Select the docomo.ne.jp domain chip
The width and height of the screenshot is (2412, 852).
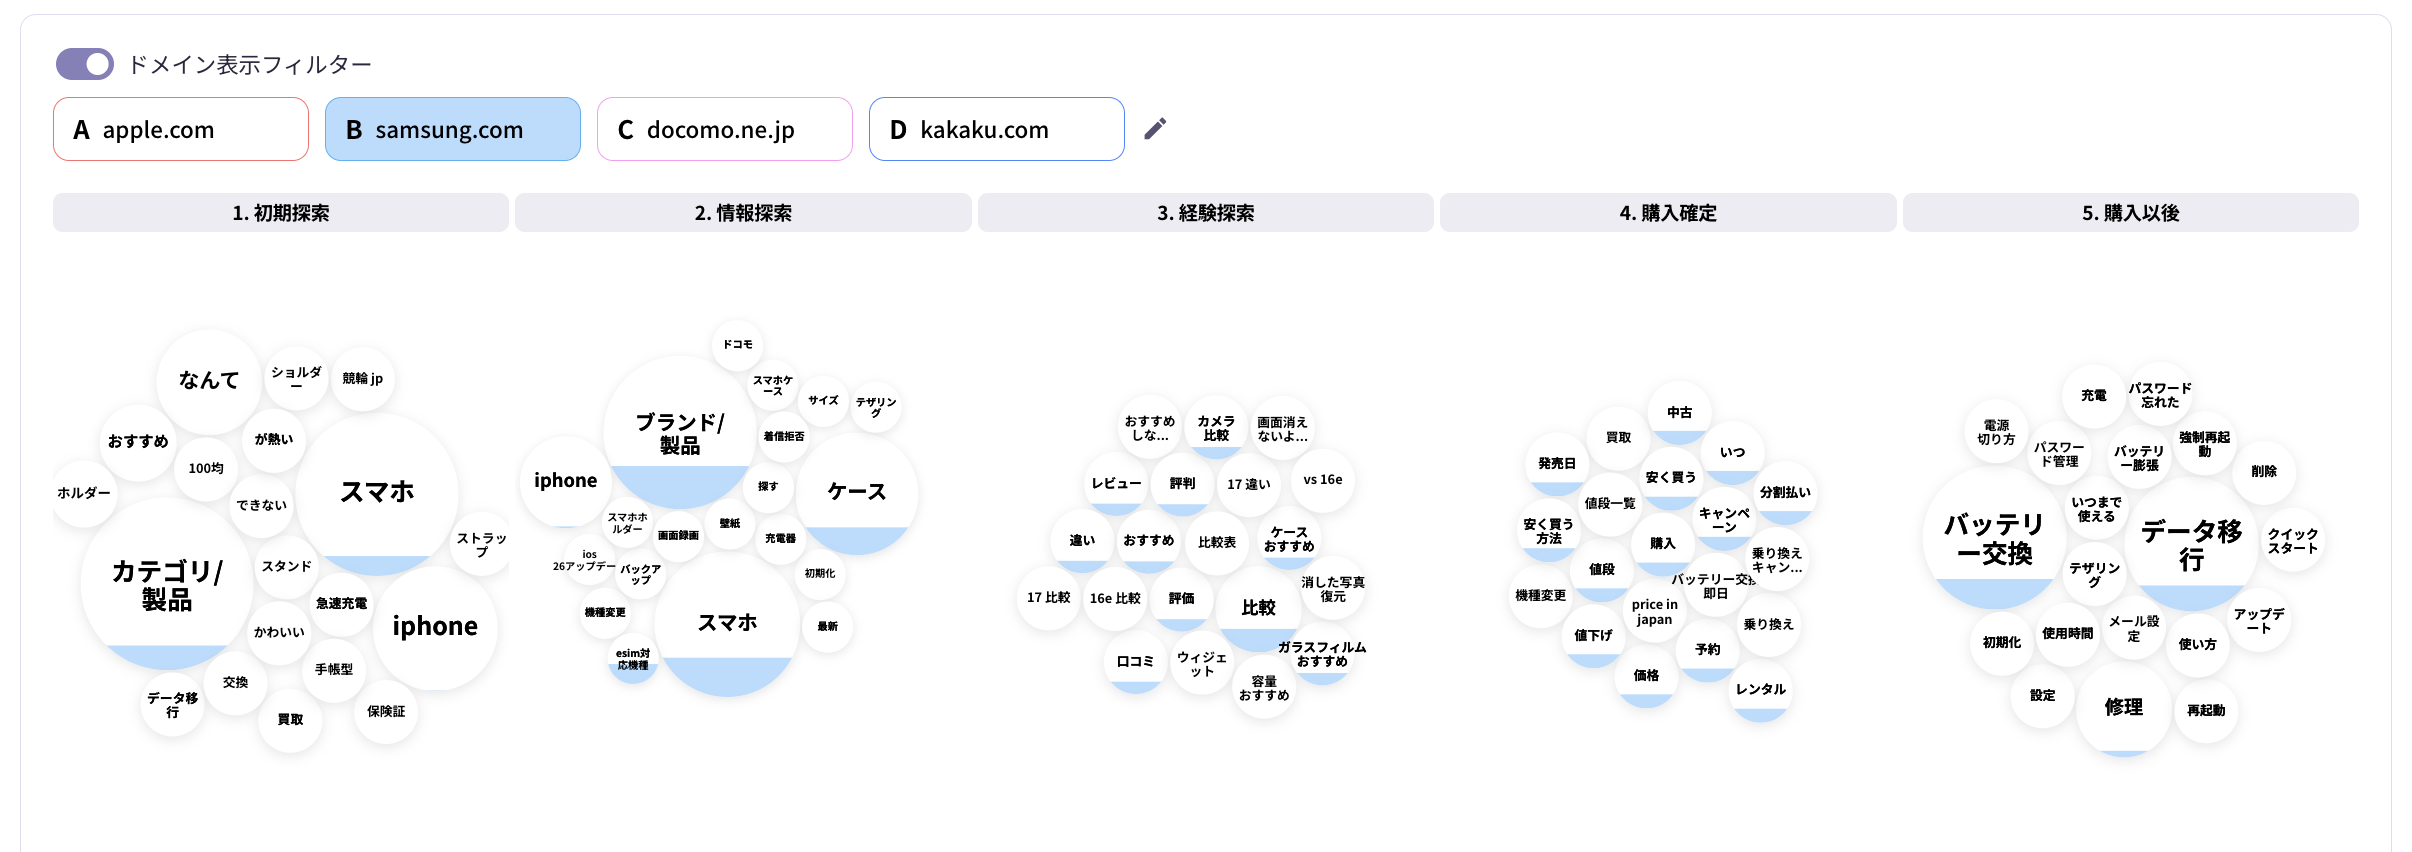[x=725, y=129]
